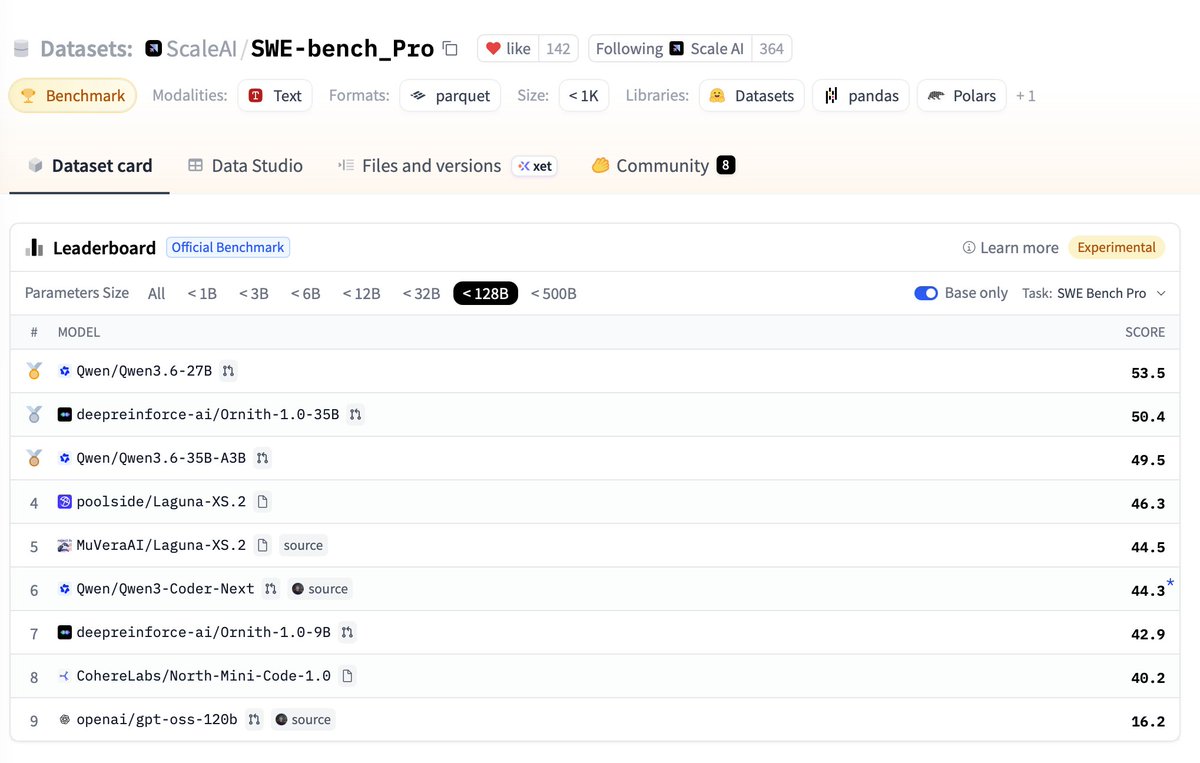Choose the < 500B parameter size filter
1200x763 pixels.
coord(553,293)
